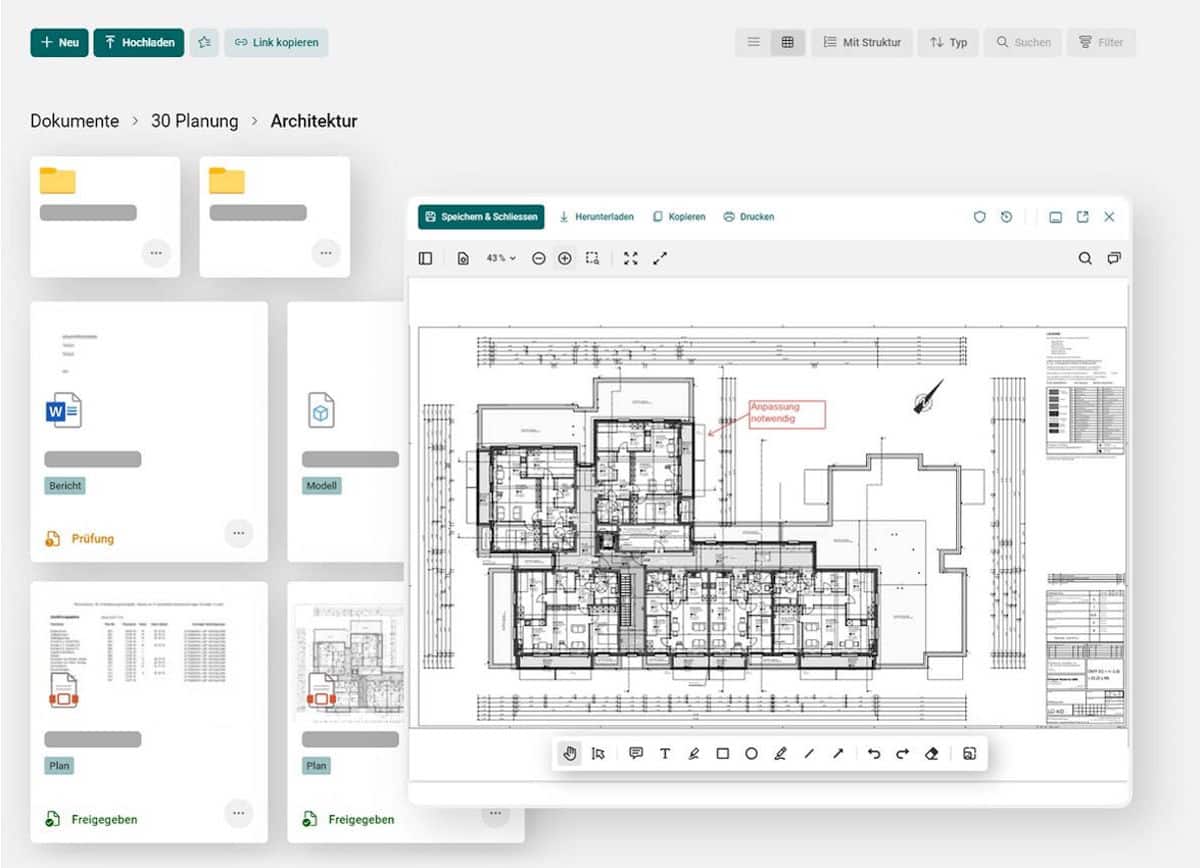
Task: Add a comment note annotation
Action: click(636, 754)
